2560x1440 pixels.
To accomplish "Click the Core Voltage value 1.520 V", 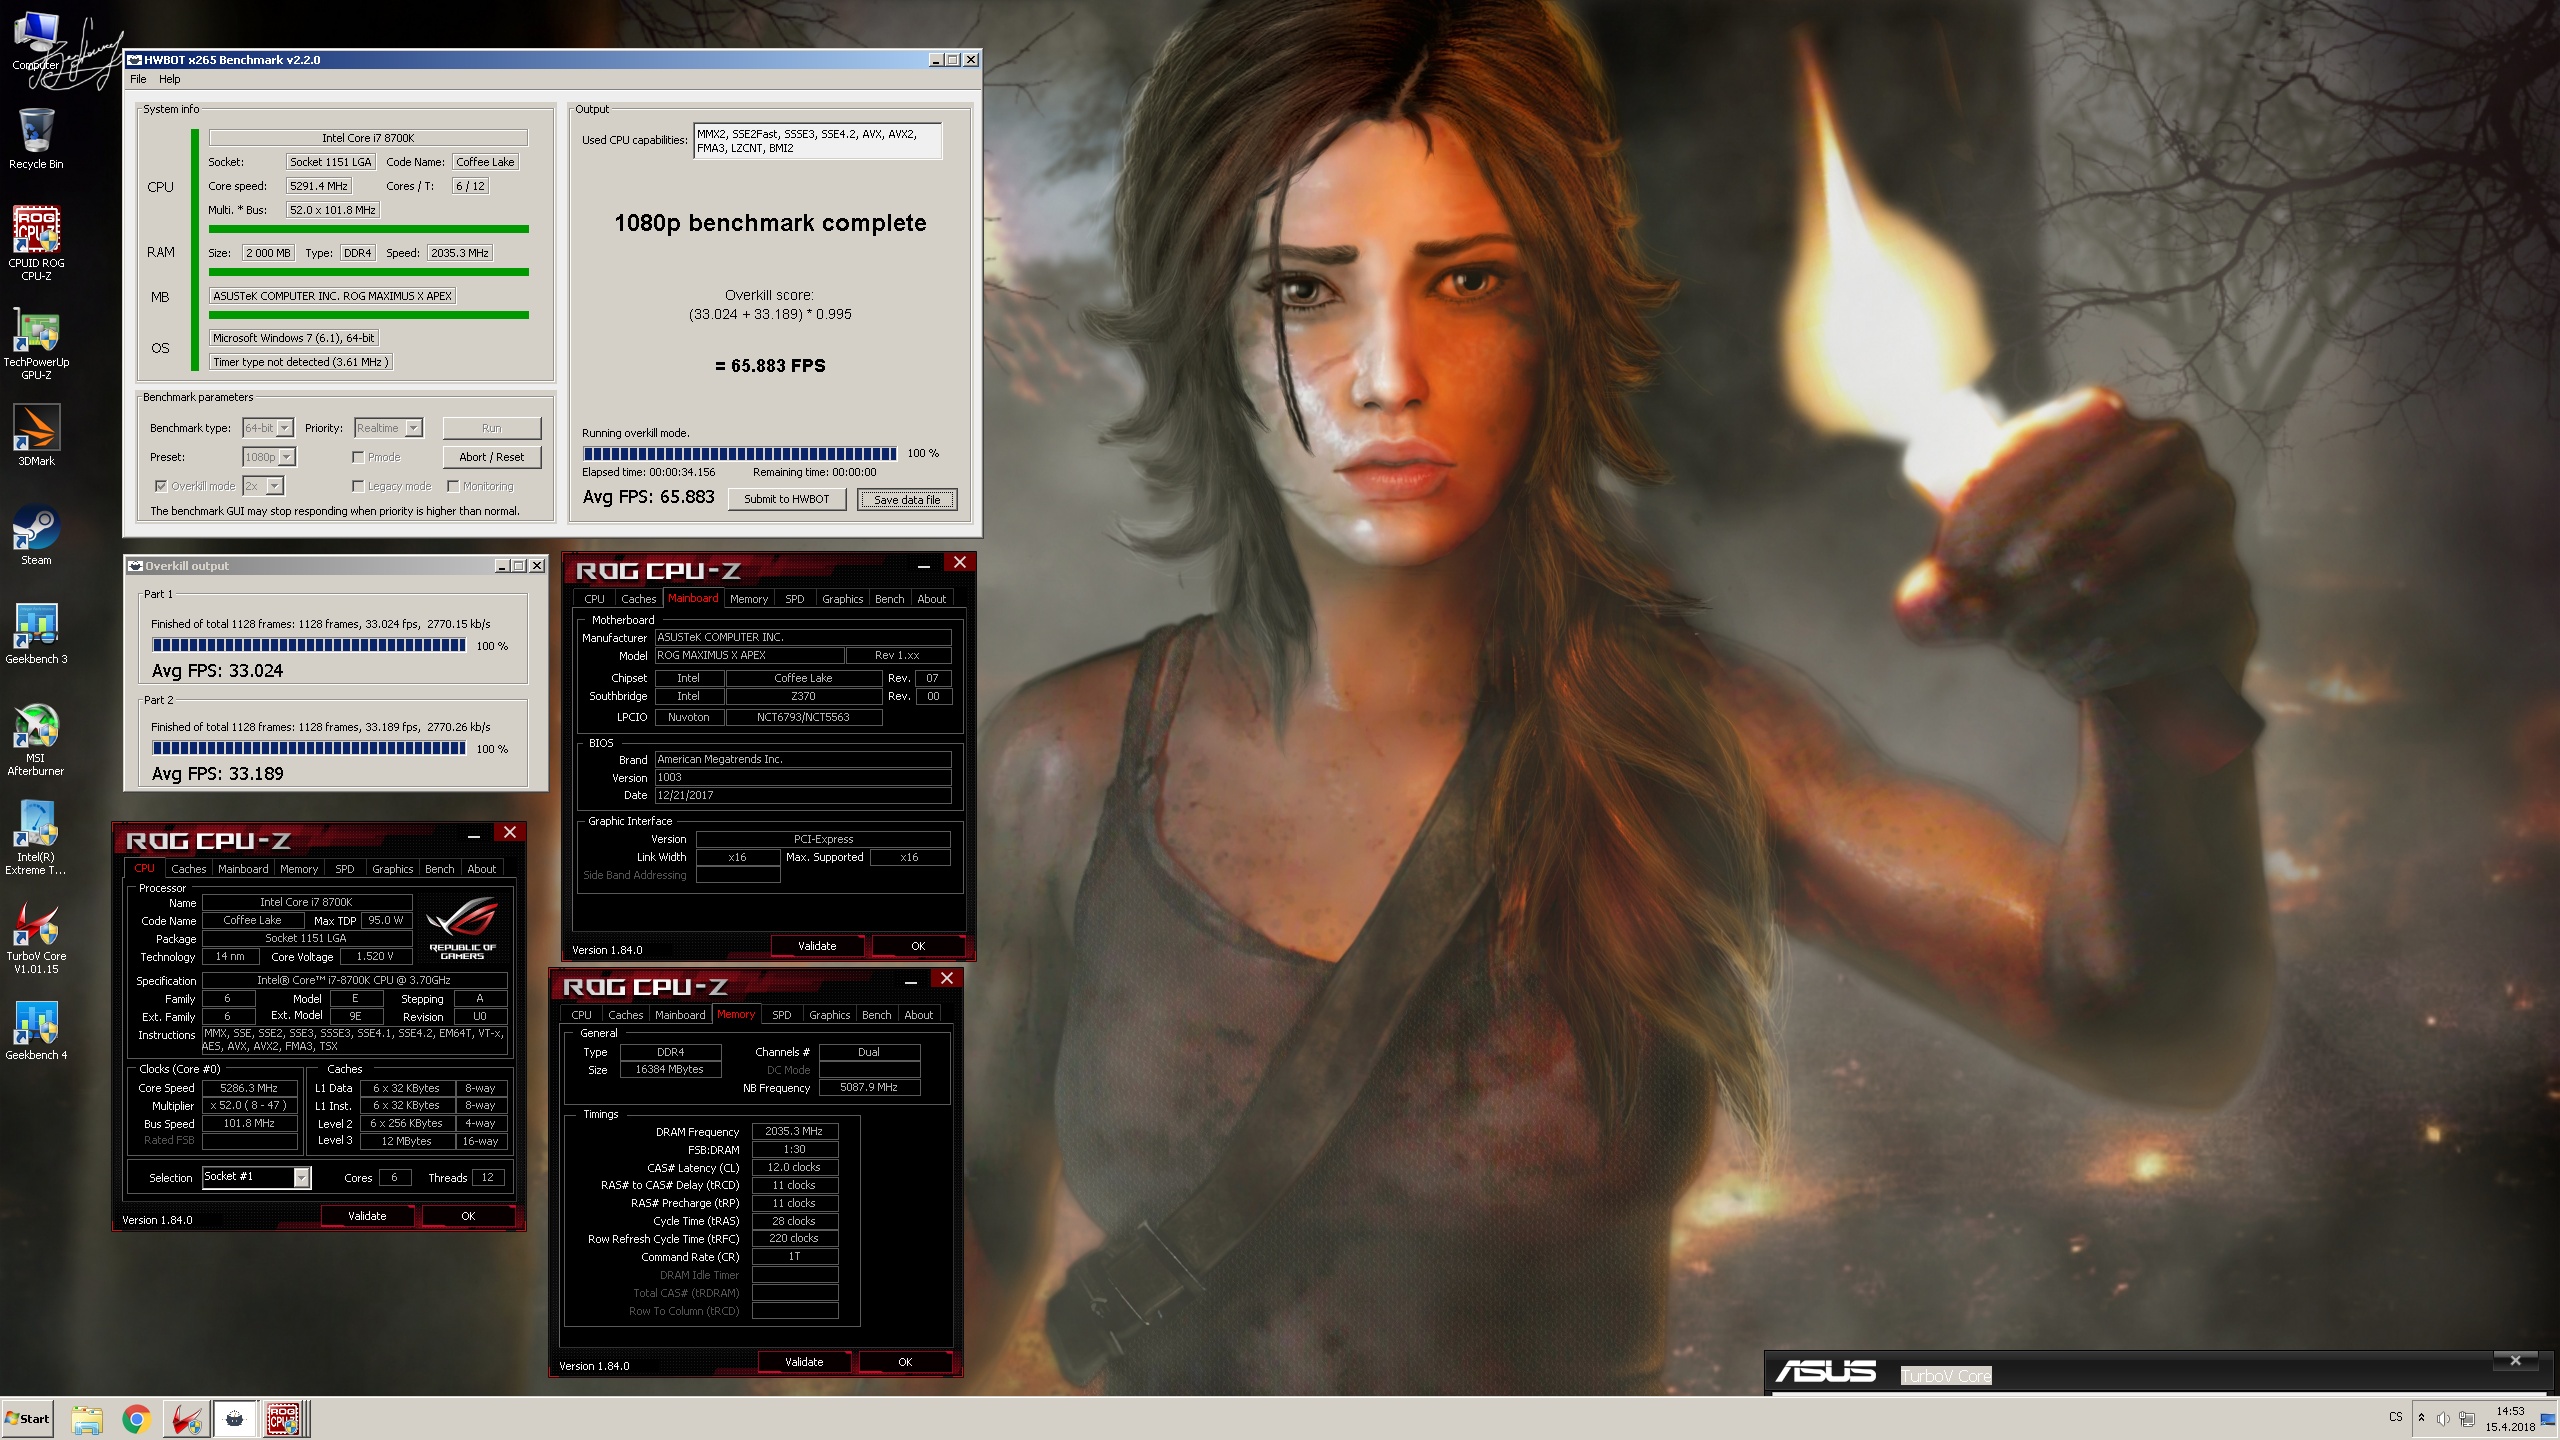I will pyautogui.click(x=375, y=956).
